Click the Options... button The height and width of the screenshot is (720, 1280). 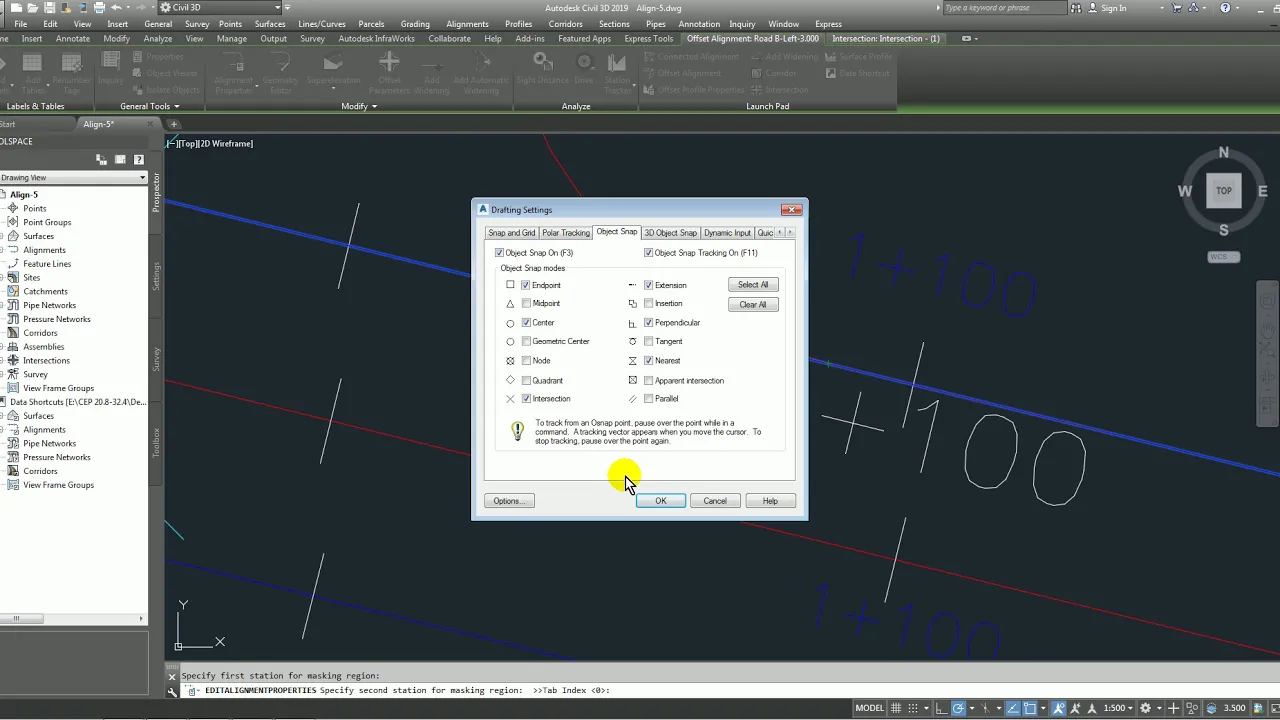click(509, 501)
